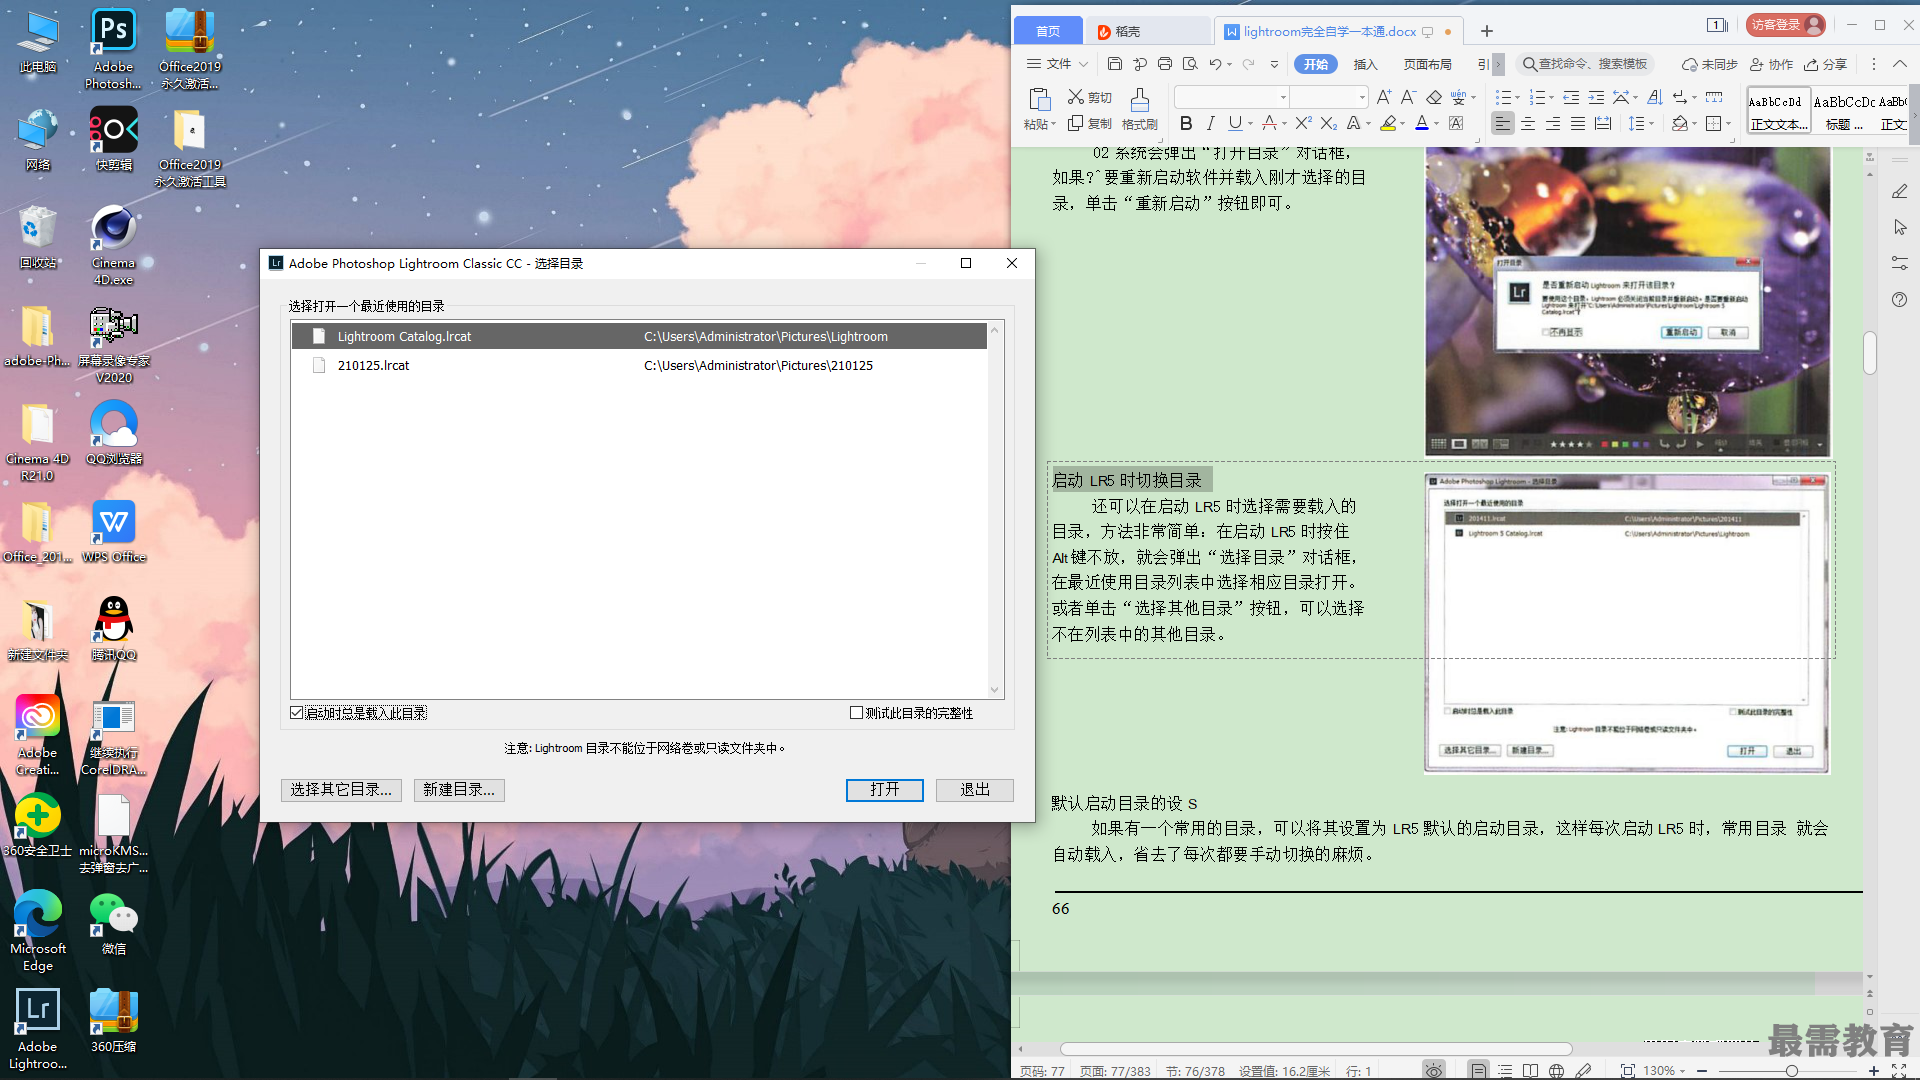Toggle bold formatting in WPS
This screenshot has width=1920, height=1080.
[1186, 123]
